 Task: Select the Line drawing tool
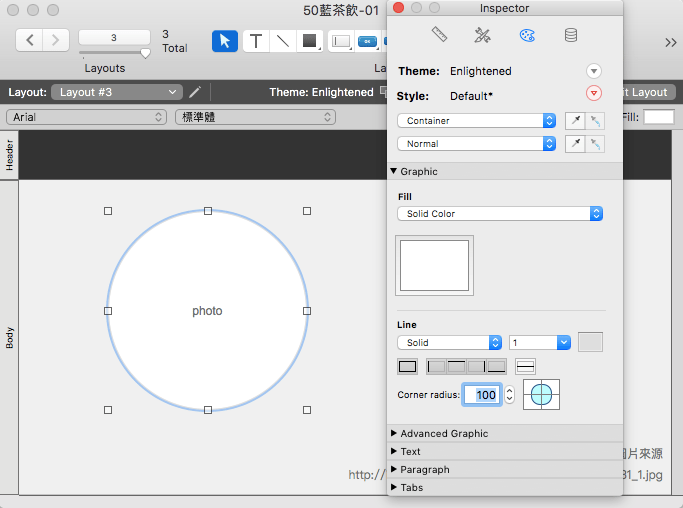point(283,41)
